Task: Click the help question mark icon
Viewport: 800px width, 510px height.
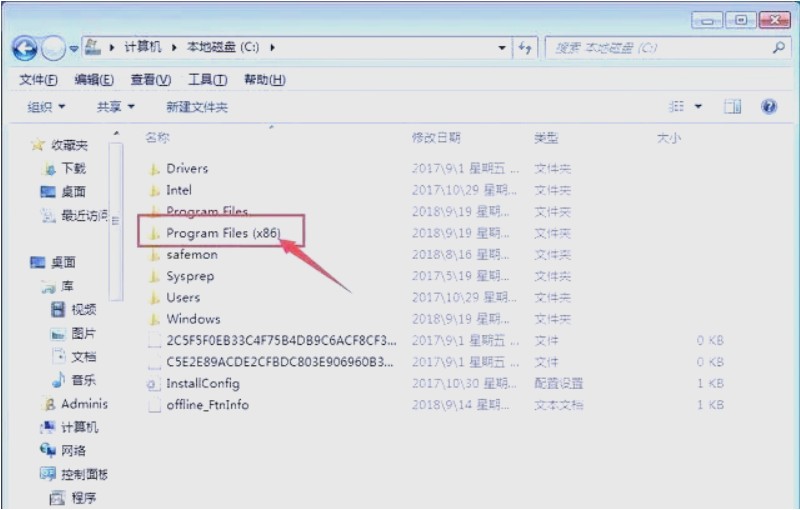Action: click(x=769, y=107)
